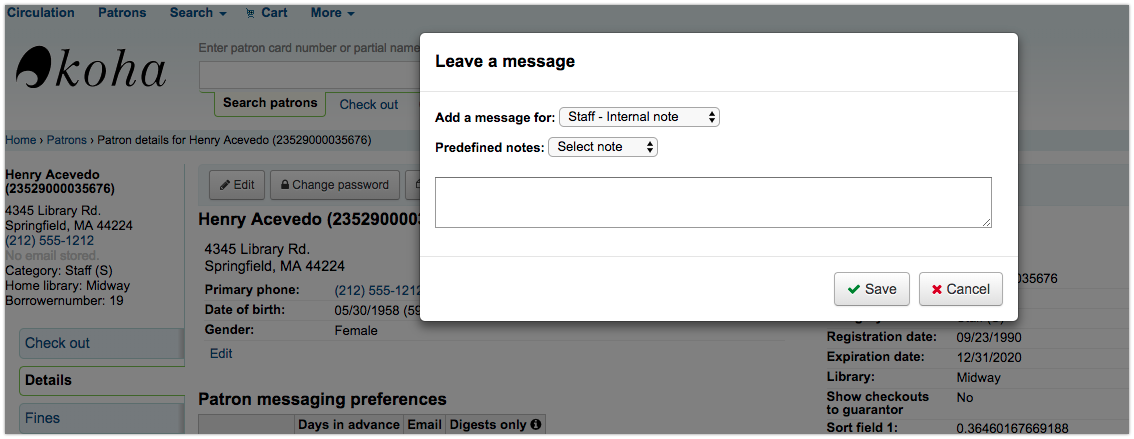This screenshot has height=439, width=1134.
Task: Expand the Predefined notes select box
Action: click(603, 147)
